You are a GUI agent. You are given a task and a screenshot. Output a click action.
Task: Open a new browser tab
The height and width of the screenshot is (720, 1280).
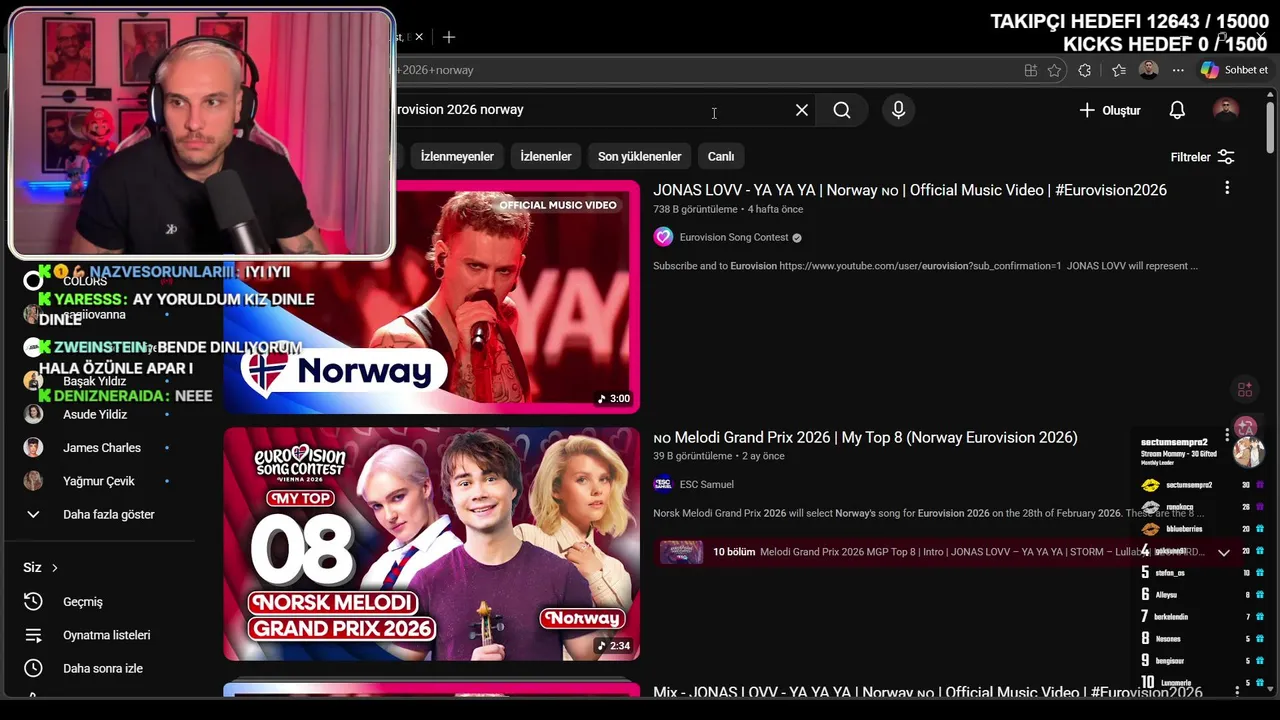click(449, 37)
